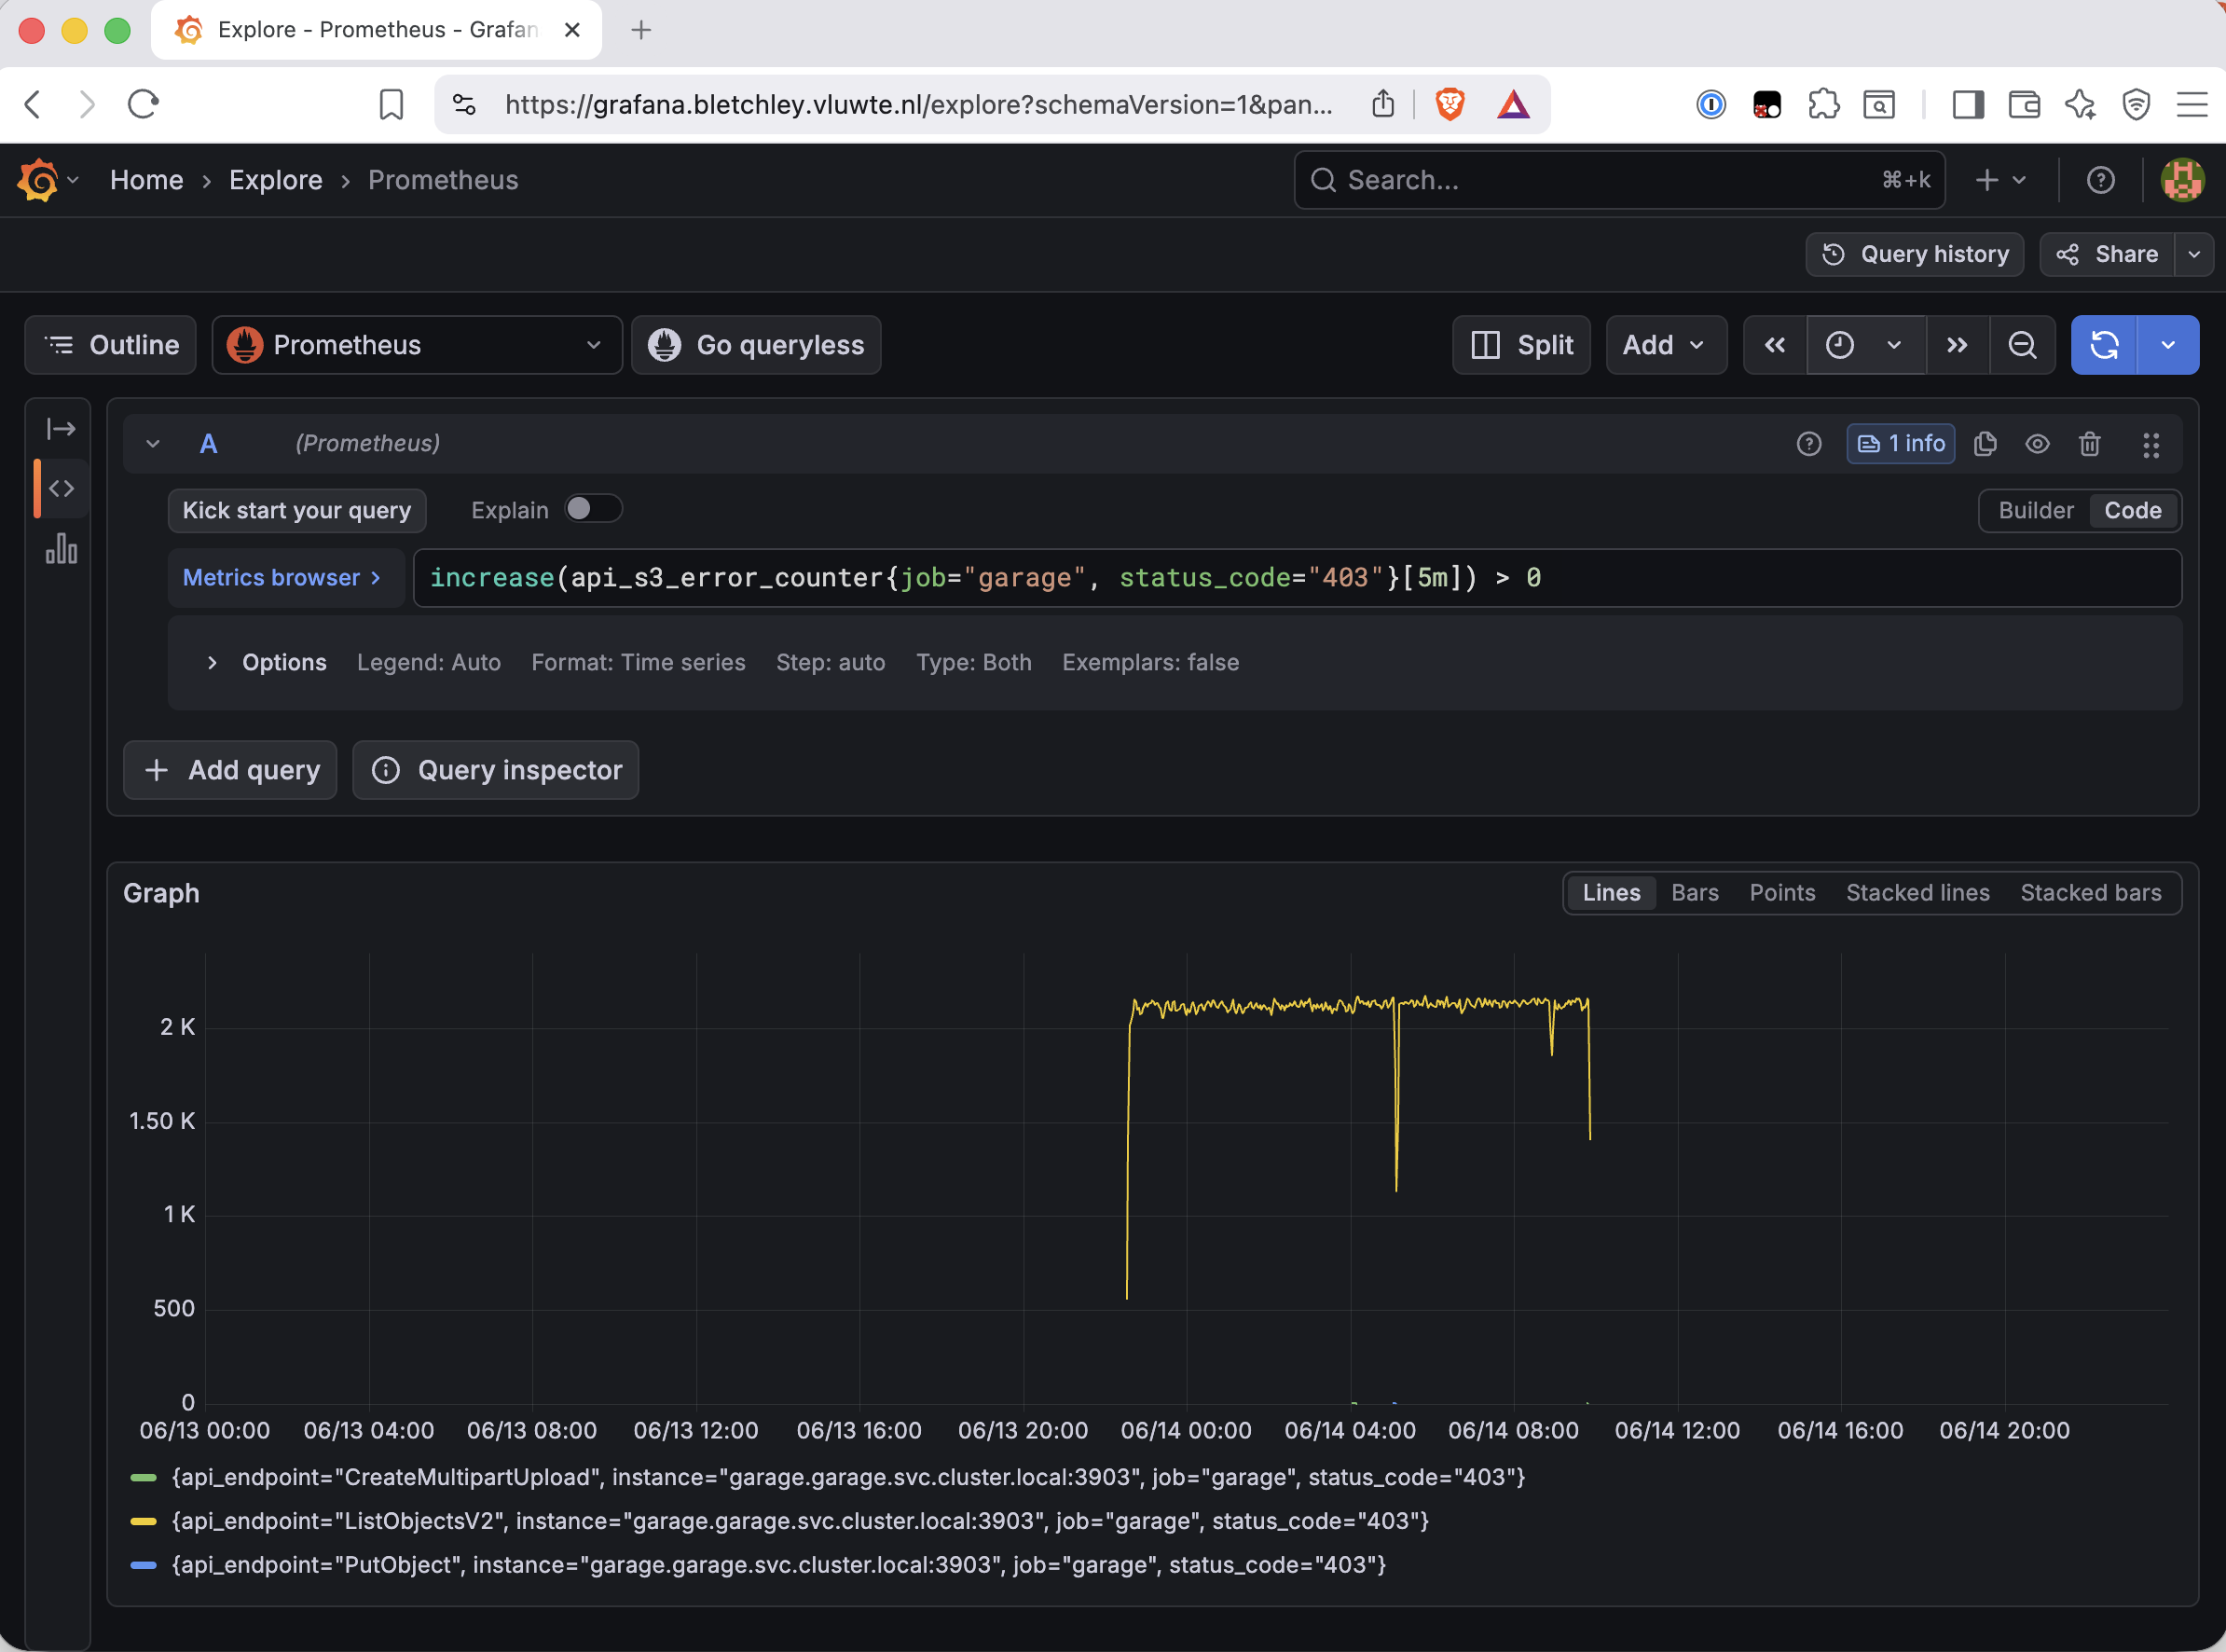
Task: Click Kick start your query
Action: [x=297, y=511]
